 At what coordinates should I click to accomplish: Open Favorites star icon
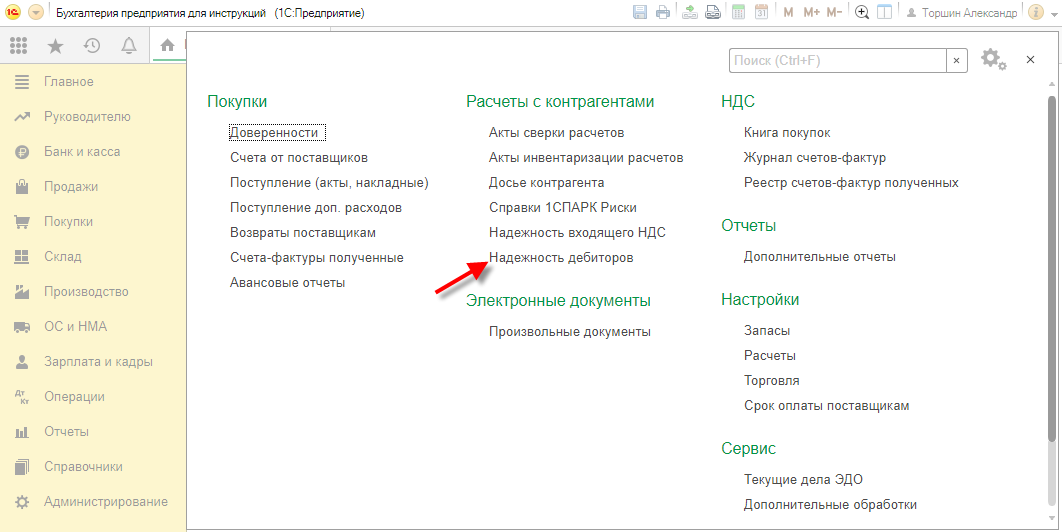tap(56, 45)
